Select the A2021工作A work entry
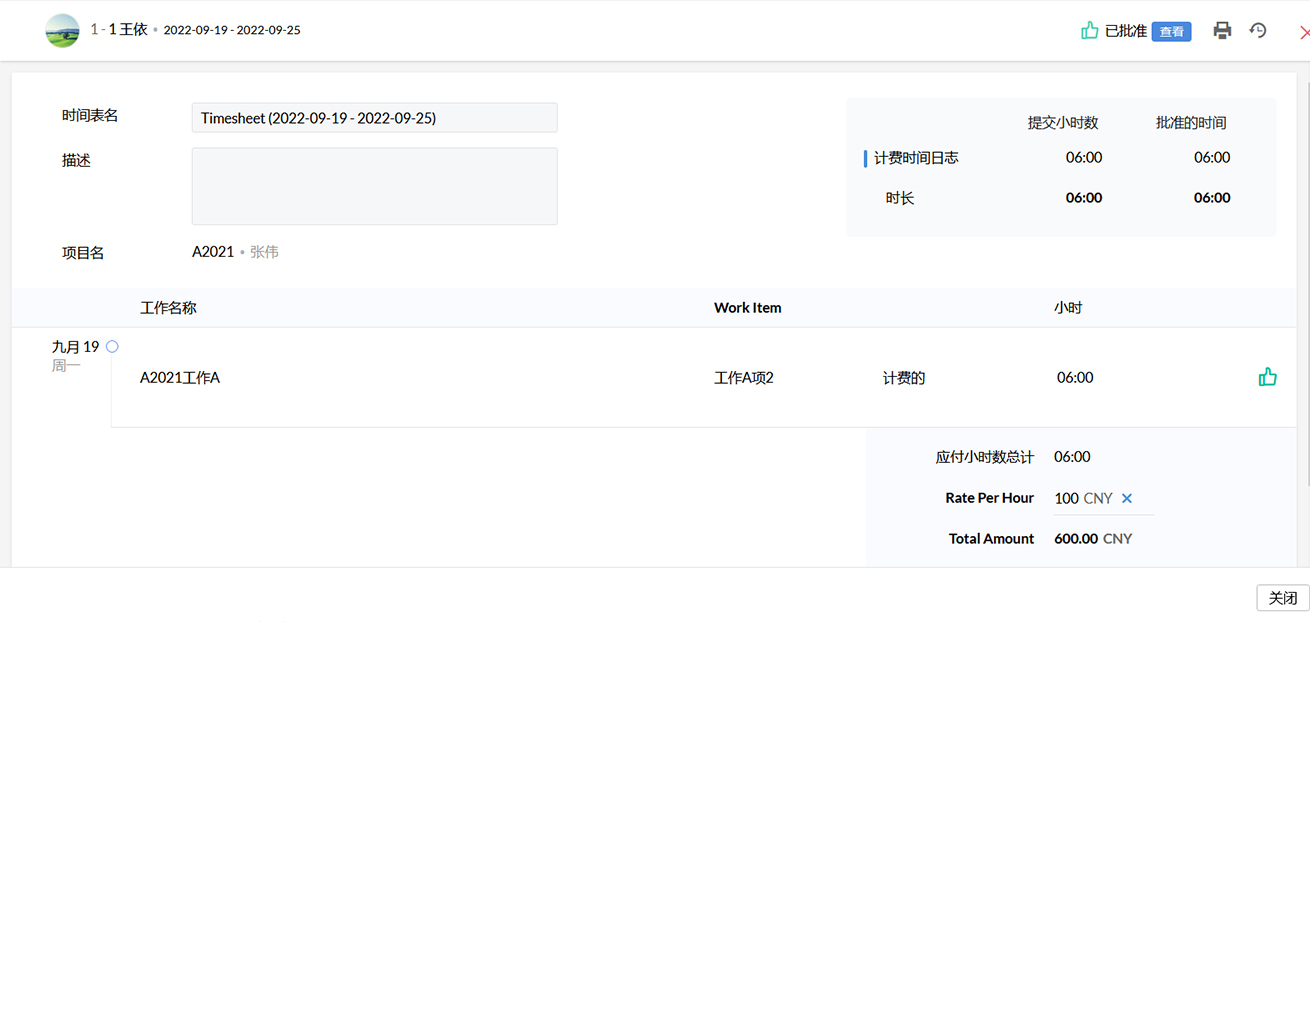 pyautogui.click(x=180, y=378)
